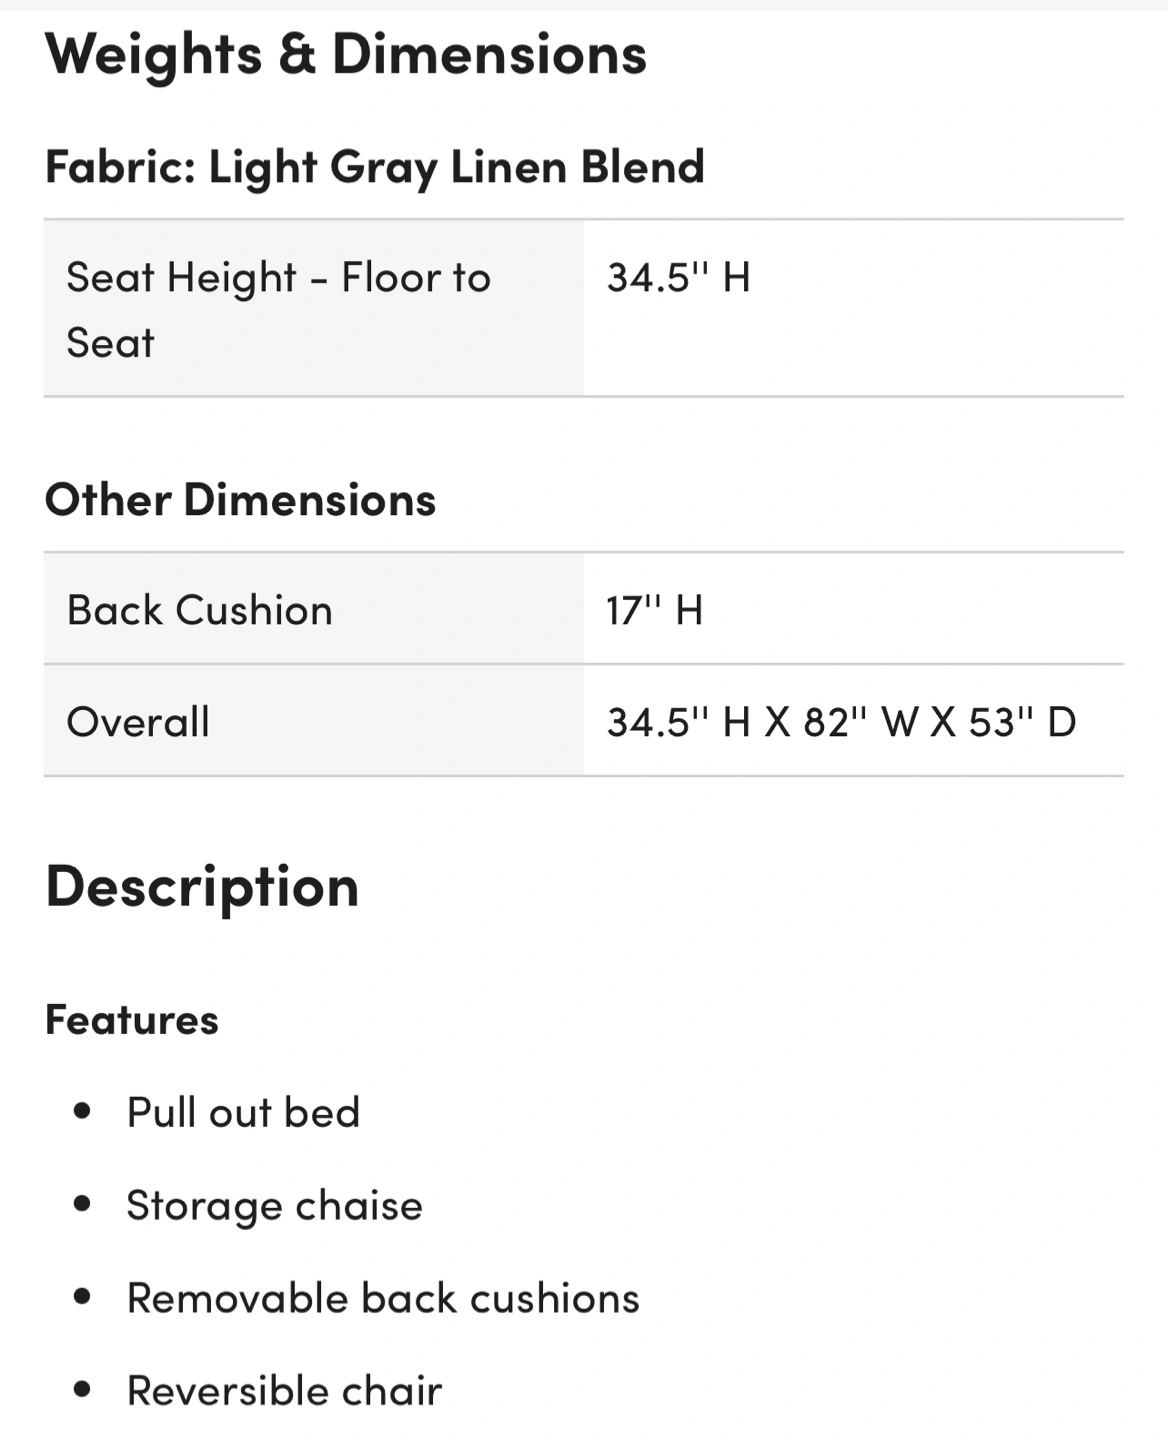Select the 34.5'' H seat height value

click(x=678, y=277)
